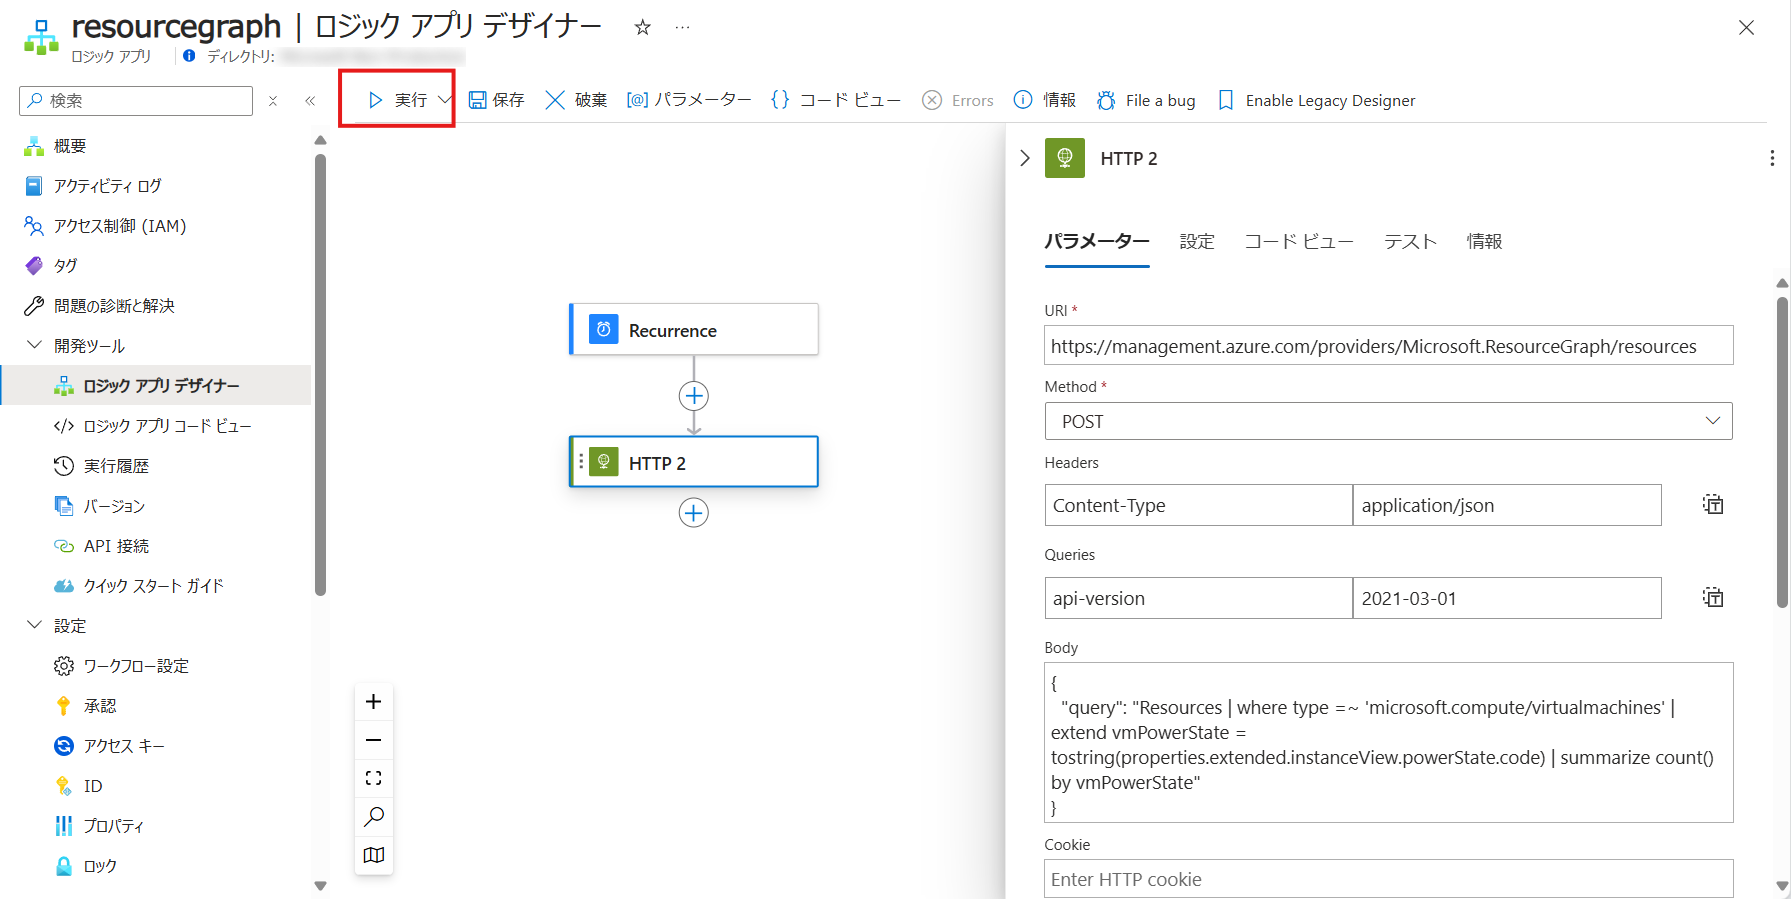Zoom out on the designer canvas
Image resolution: width=1791 pixels, height=899 pixels.
[x=374, y=740]
